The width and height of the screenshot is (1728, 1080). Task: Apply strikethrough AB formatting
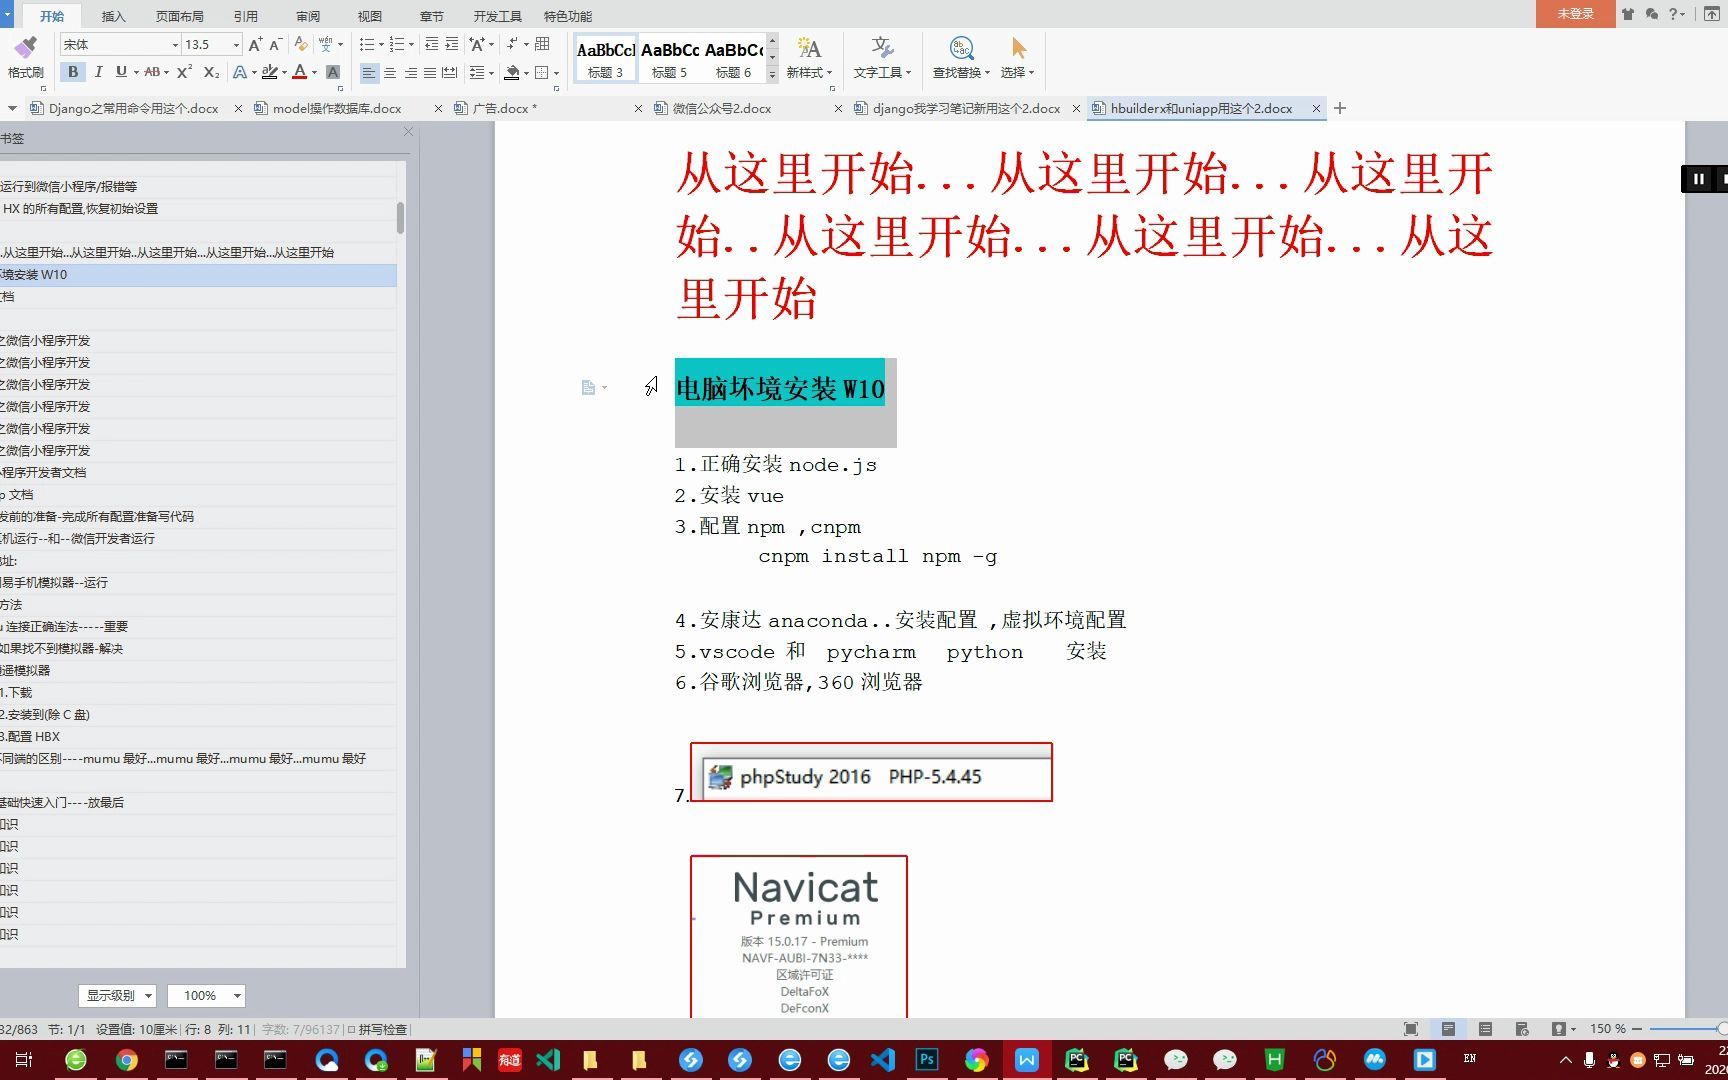(151, 72)
